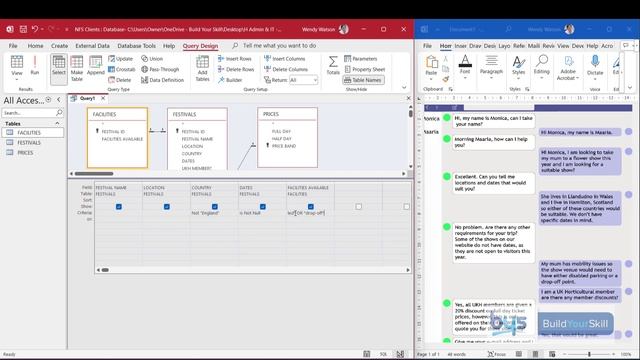Open the PRICES table in navigation pane
This screenshot has width=640, height=360.
click(x=33, y=153)
